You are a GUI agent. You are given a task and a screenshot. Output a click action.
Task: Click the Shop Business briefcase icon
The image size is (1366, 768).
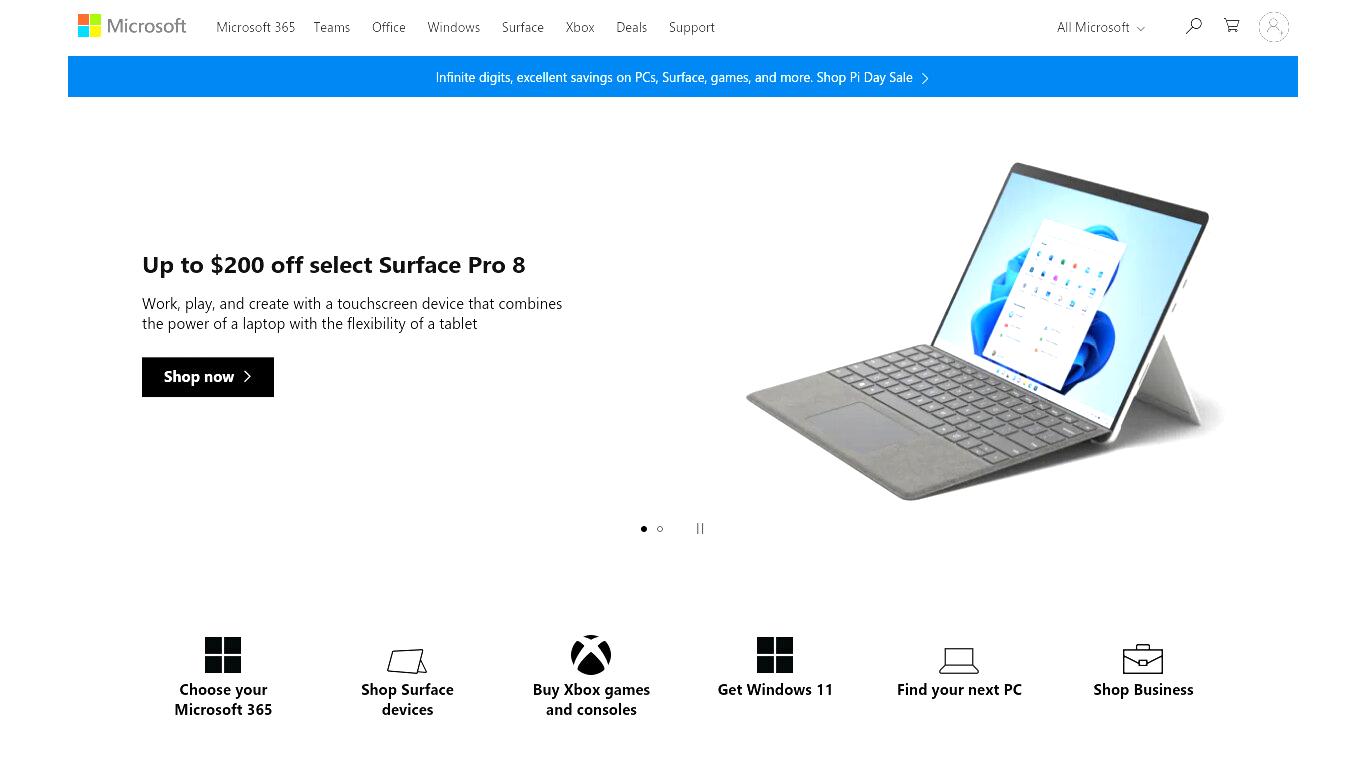pos(1143,659)
